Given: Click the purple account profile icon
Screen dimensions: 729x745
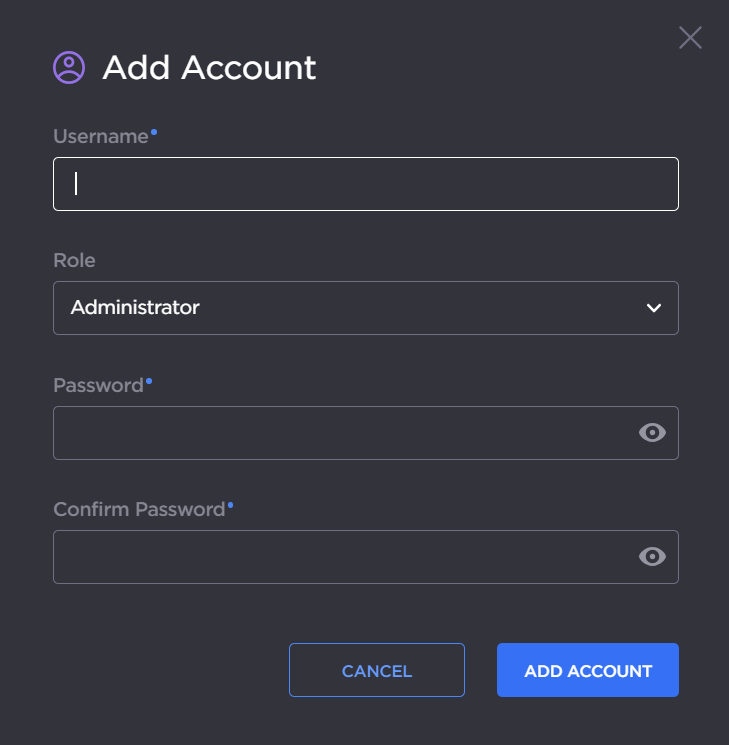Looking at the screenshot, I should tap(69, 67).
